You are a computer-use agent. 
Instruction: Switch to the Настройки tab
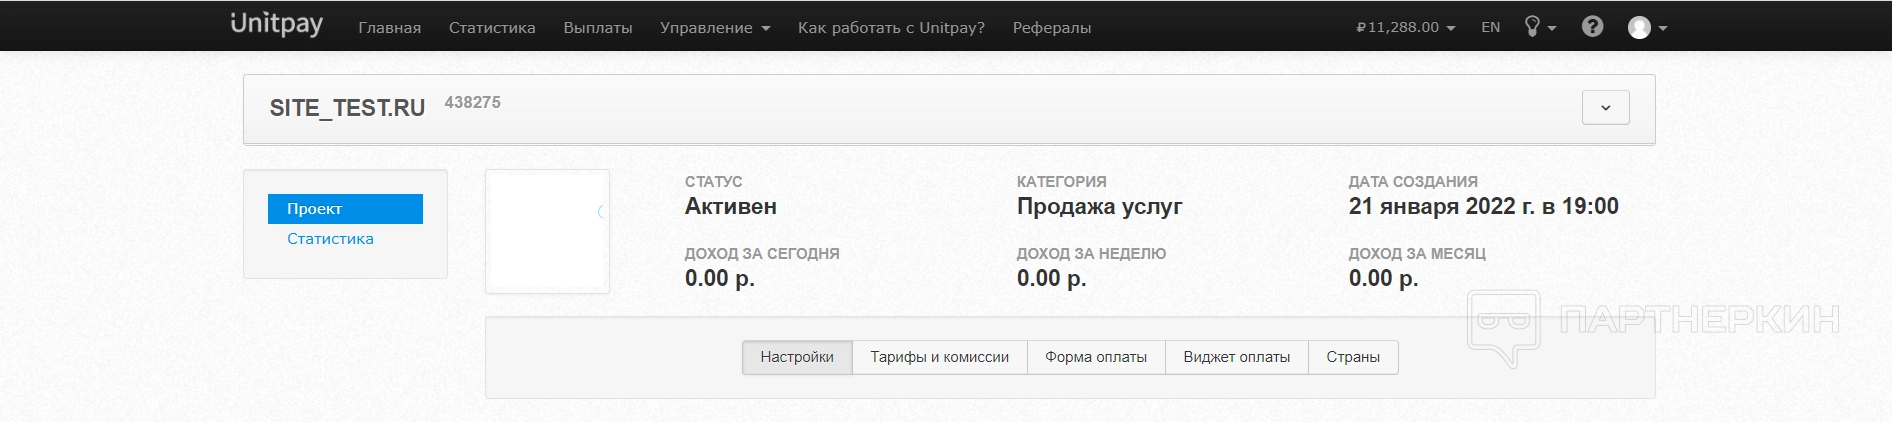point(797,357)
